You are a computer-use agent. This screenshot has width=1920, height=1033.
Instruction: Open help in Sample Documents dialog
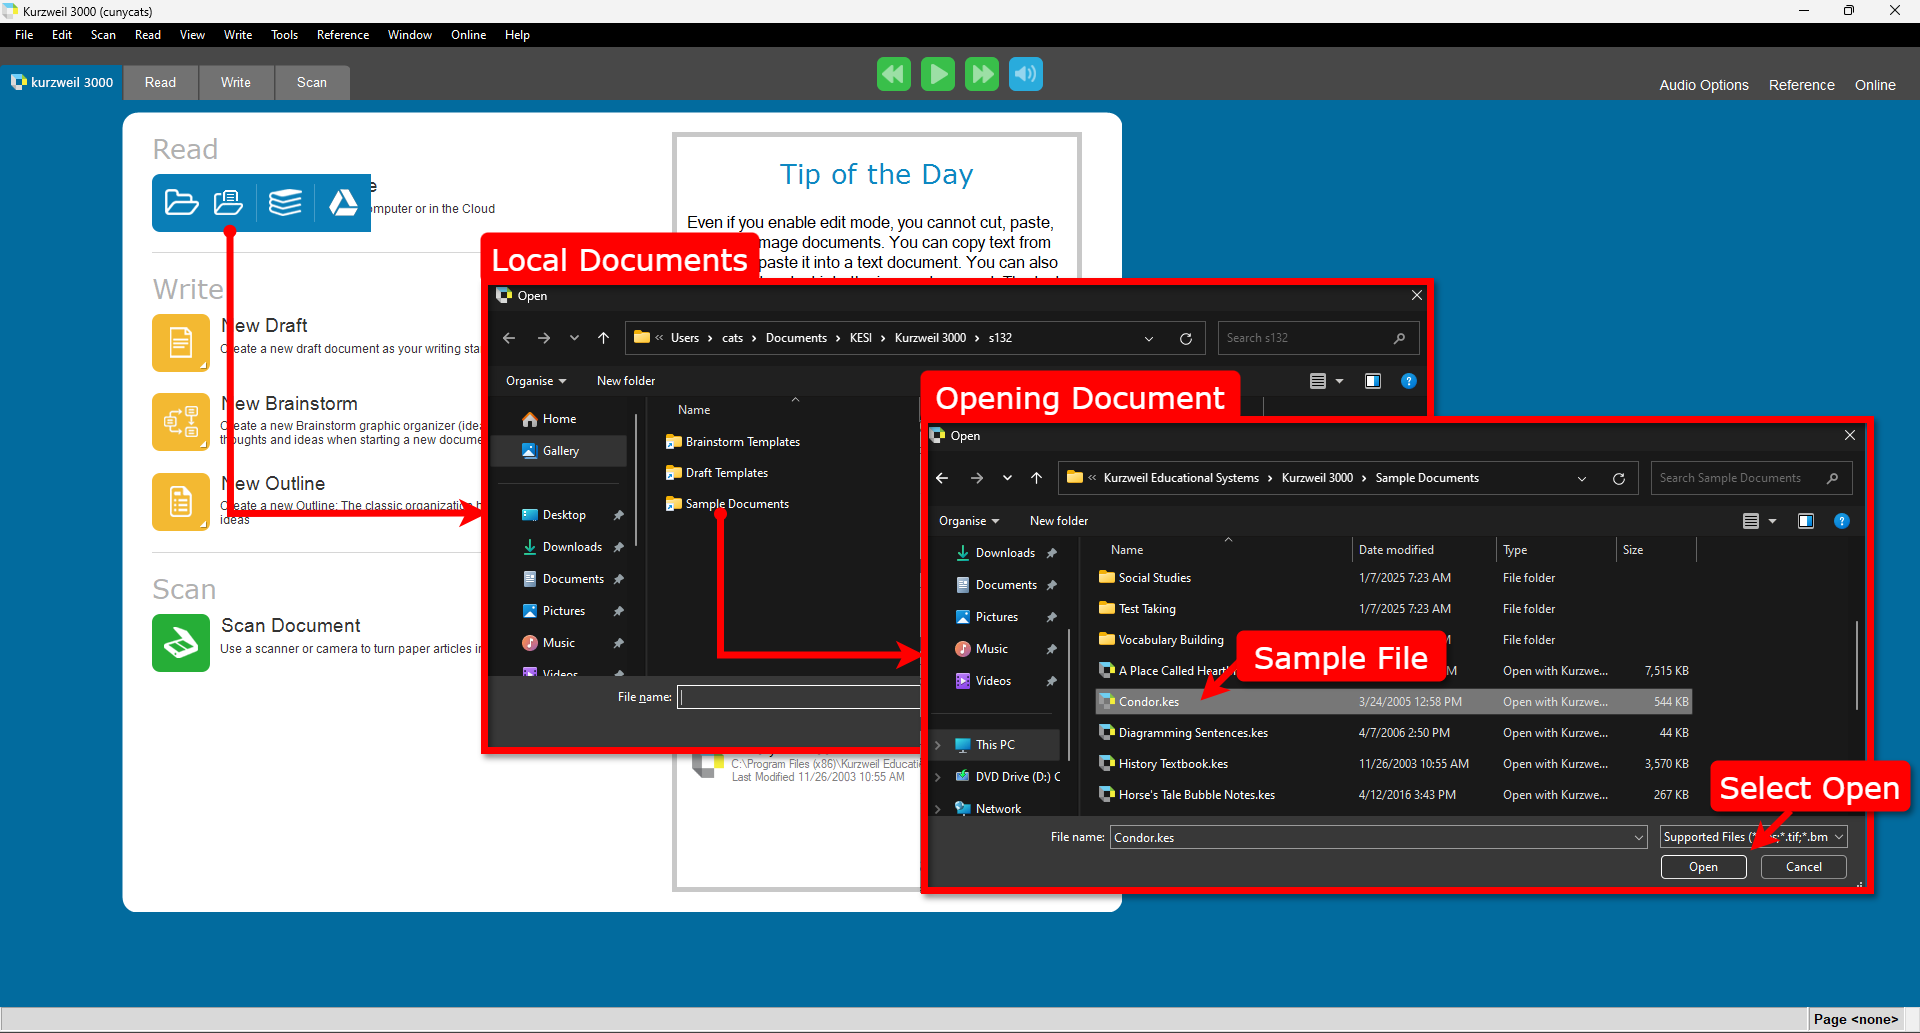pyautogui.click(x=1842, y=521)
